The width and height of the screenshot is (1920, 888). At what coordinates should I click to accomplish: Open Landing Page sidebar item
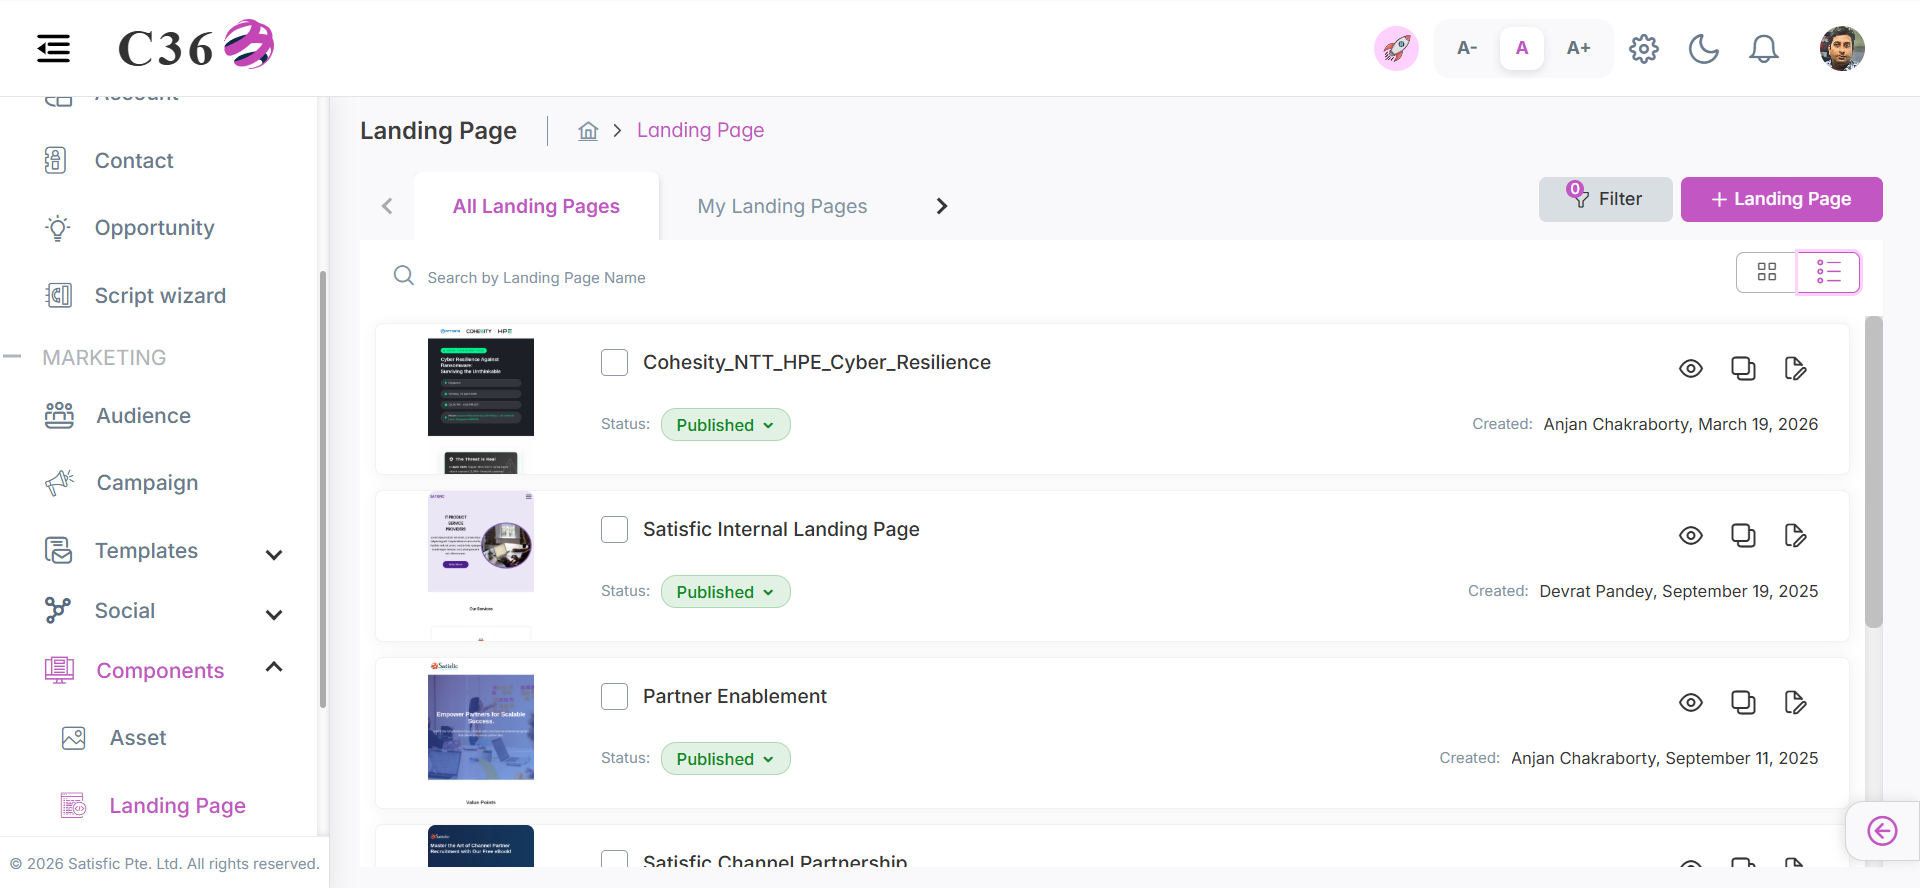point(177,806)
